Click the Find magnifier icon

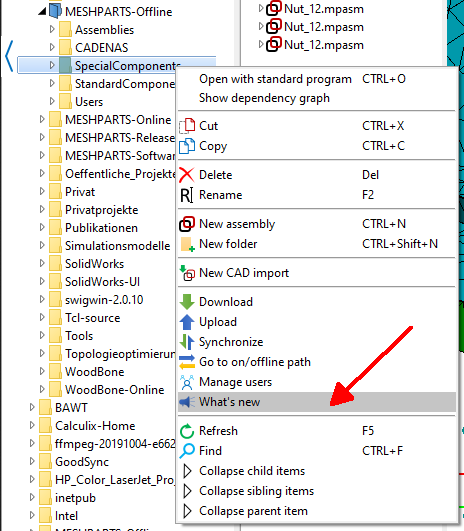point(187,451)
